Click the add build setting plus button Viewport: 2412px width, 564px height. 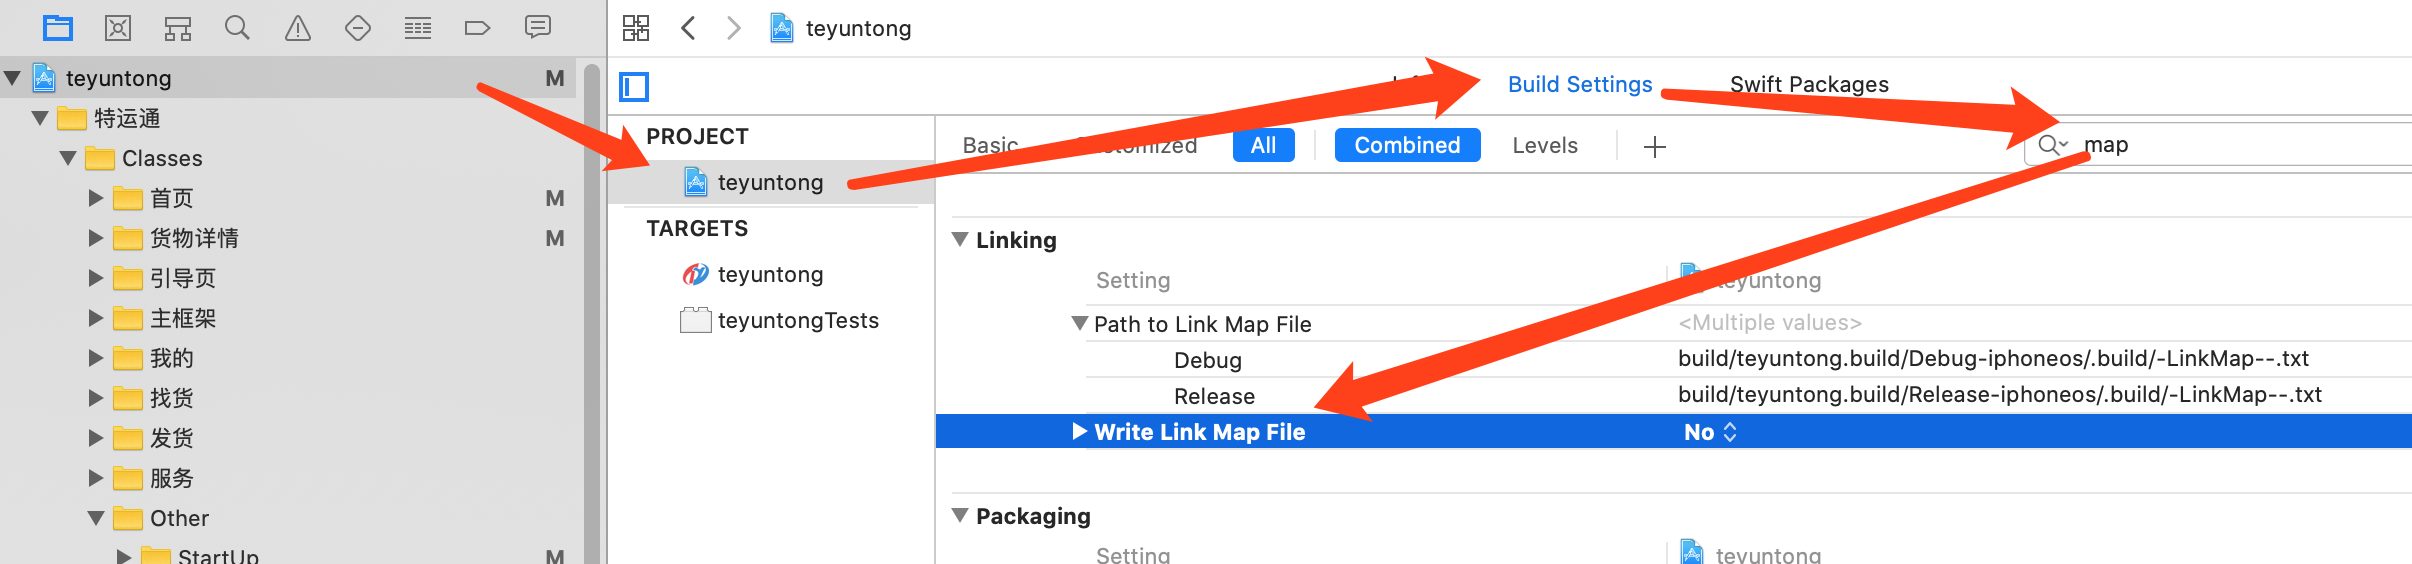[x=1655, y=147]
